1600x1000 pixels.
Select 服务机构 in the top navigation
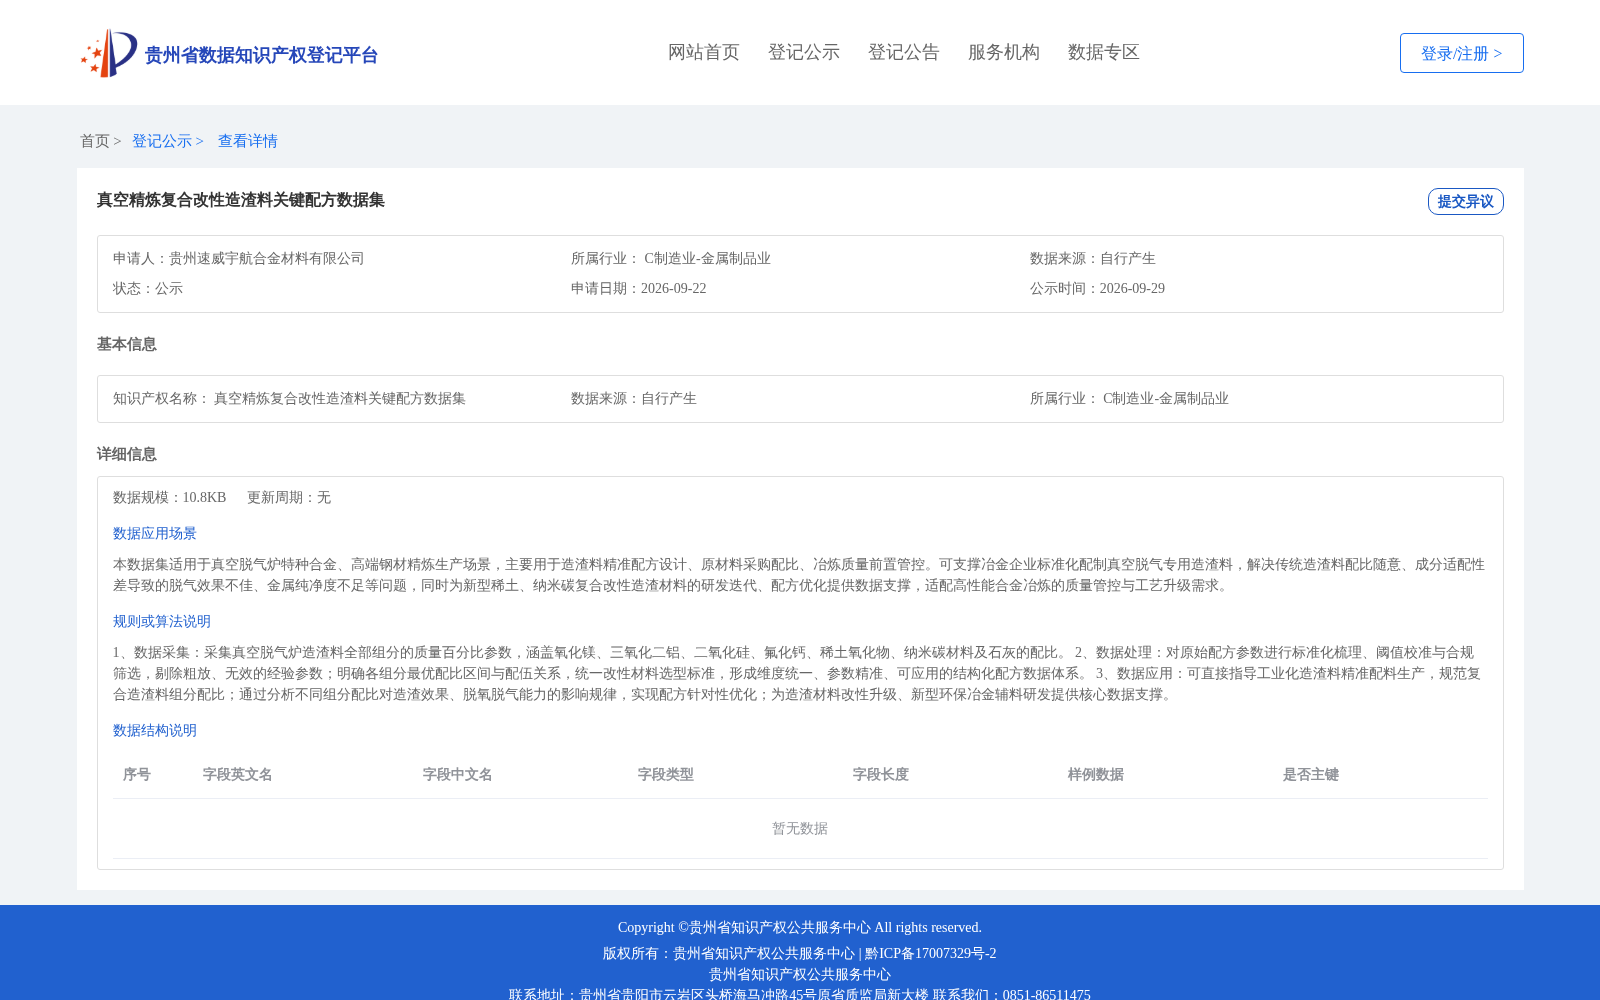tap(1004, 52)
